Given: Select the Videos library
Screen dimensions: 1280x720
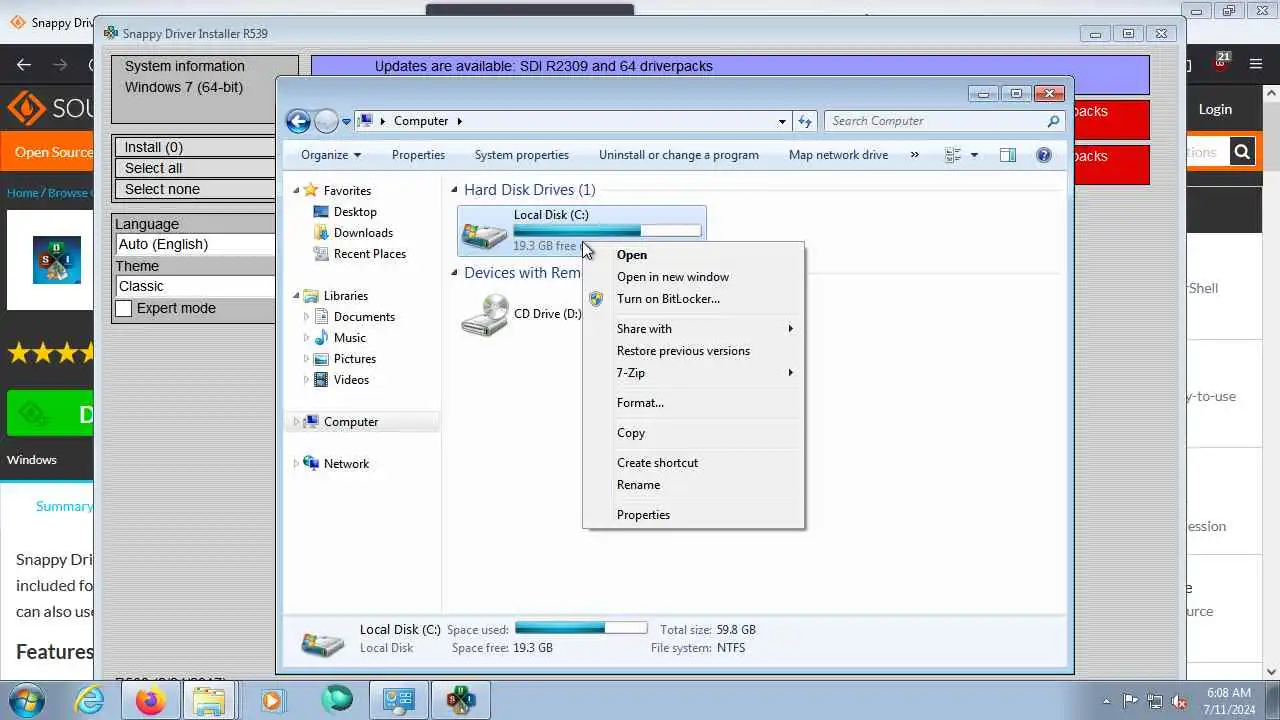Looking at the screenshot, I should [351, 380].
